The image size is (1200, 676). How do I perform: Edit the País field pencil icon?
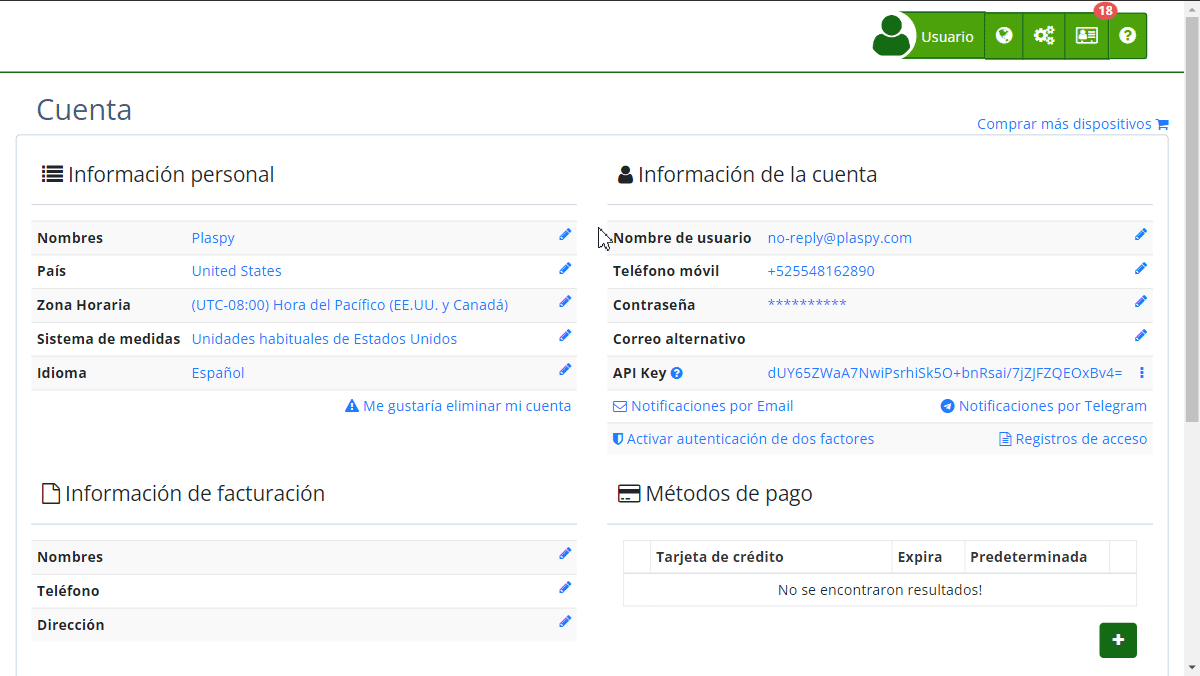(x=565, y=269)
